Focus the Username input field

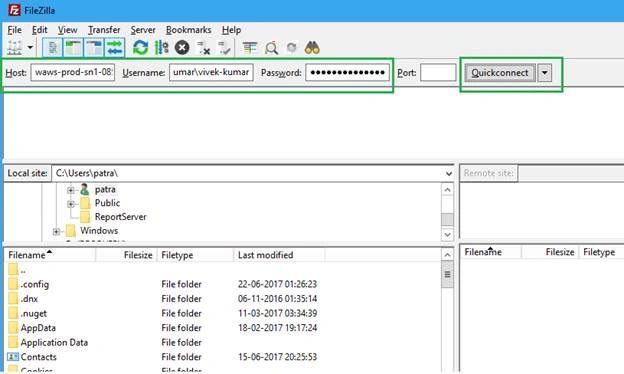pyautogui.click(x=211, y=72)
